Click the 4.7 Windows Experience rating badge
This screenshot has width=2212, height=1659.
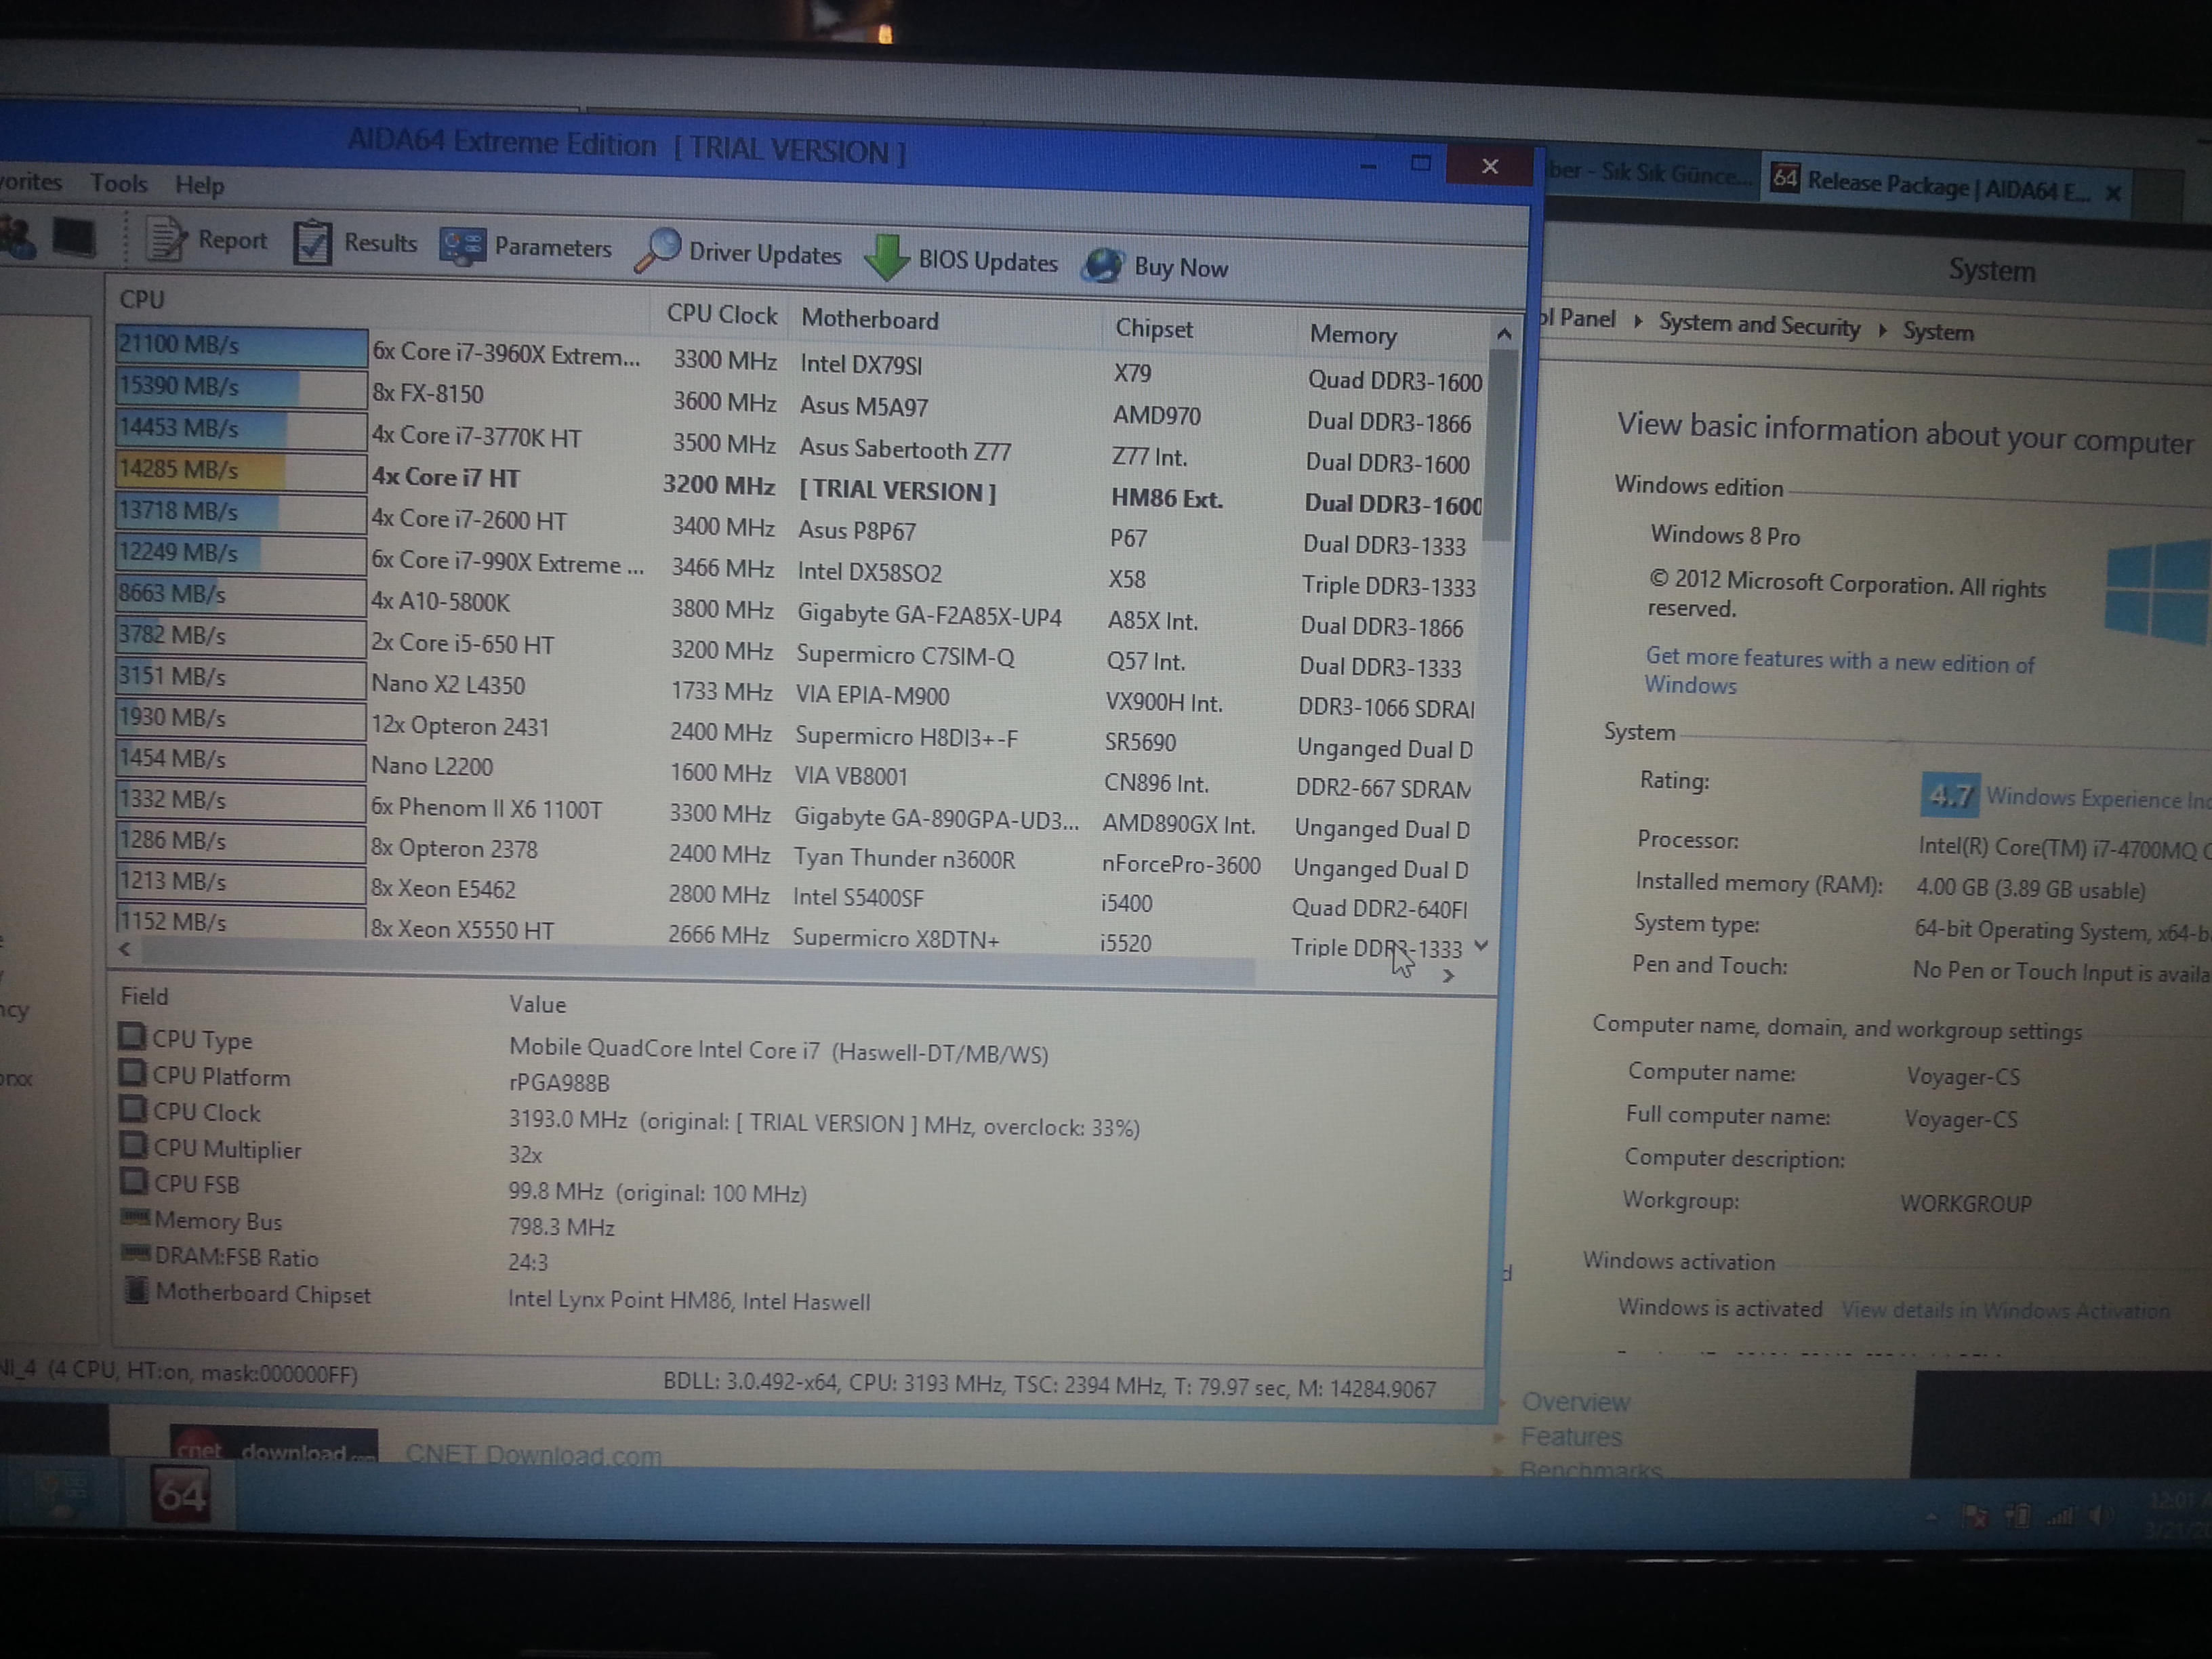1950,795
